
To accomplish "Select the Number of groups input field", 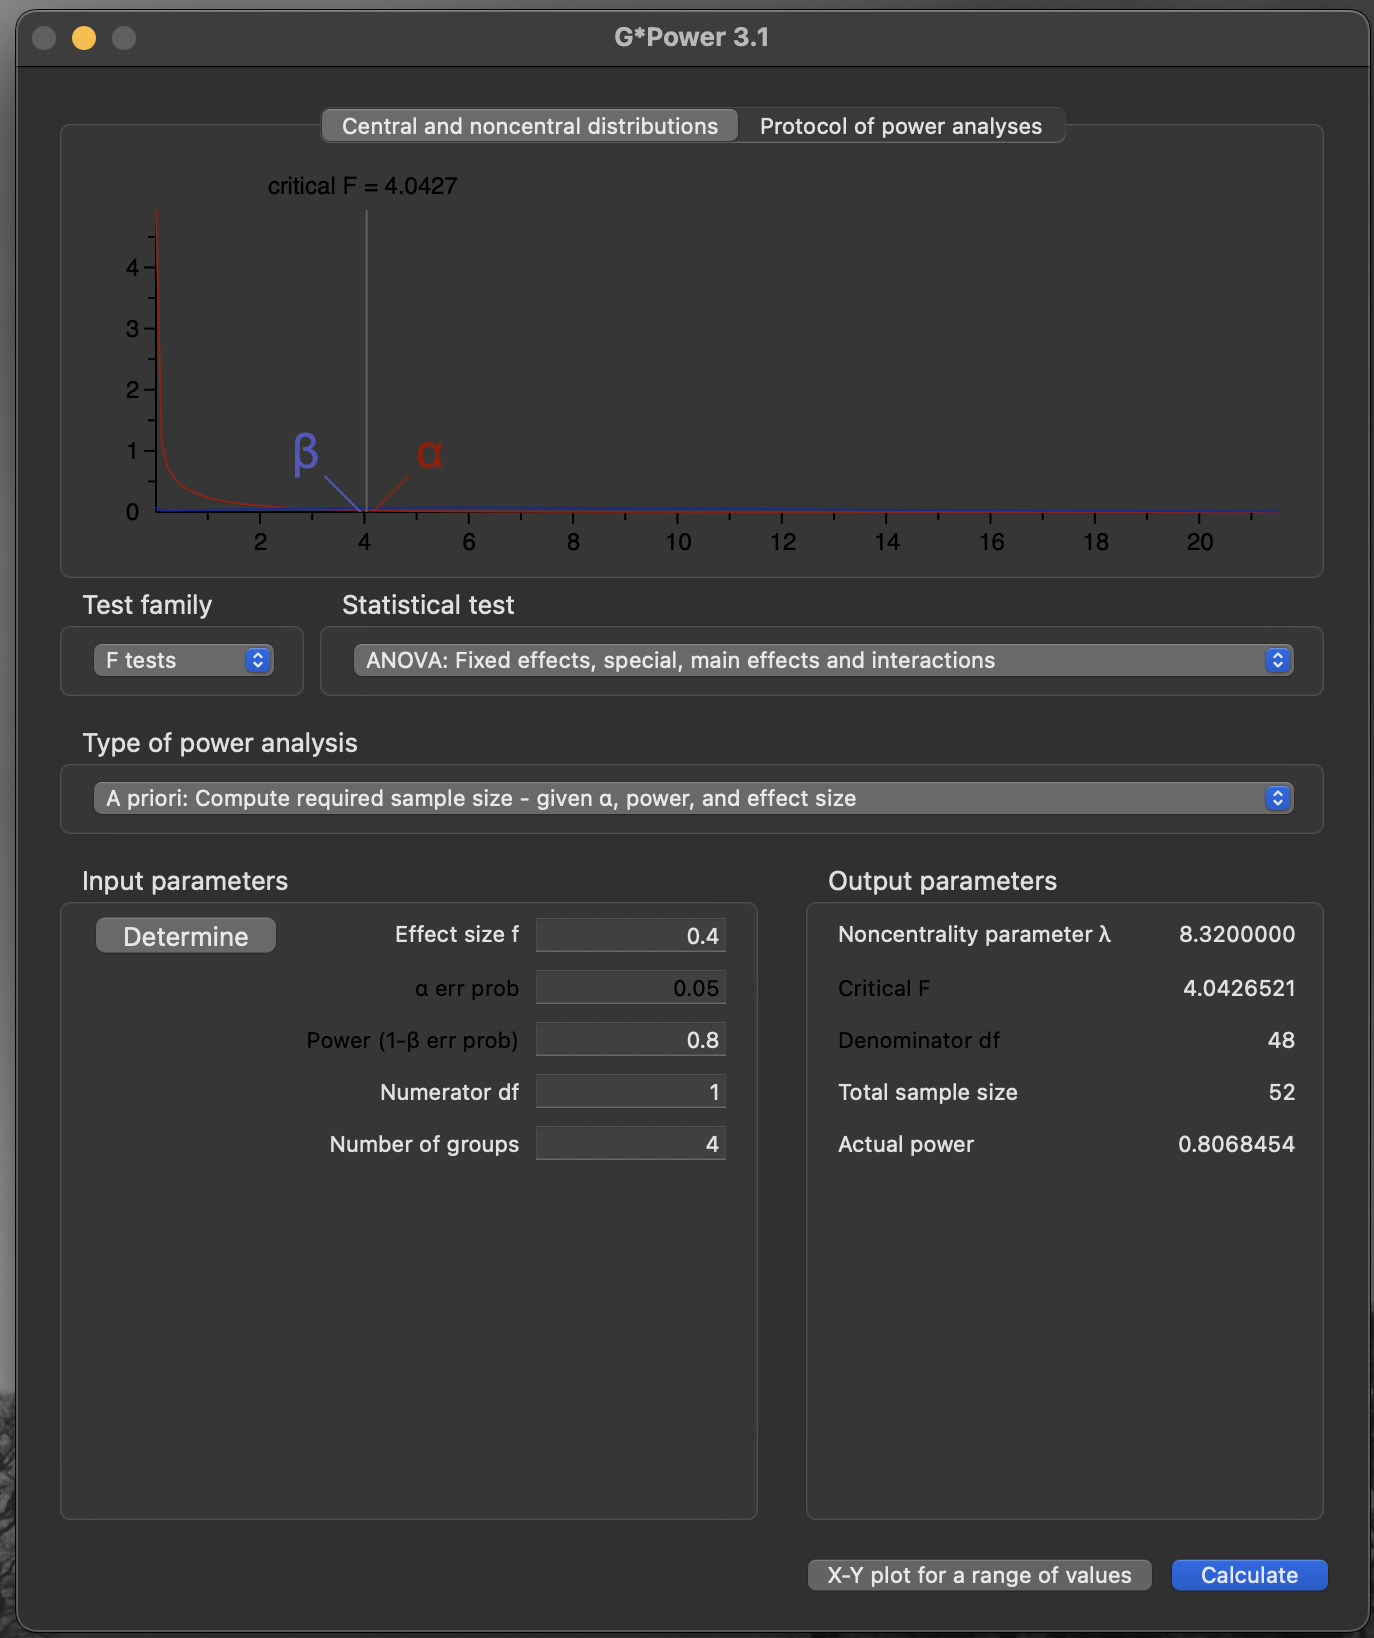I will click(630, 1144).
